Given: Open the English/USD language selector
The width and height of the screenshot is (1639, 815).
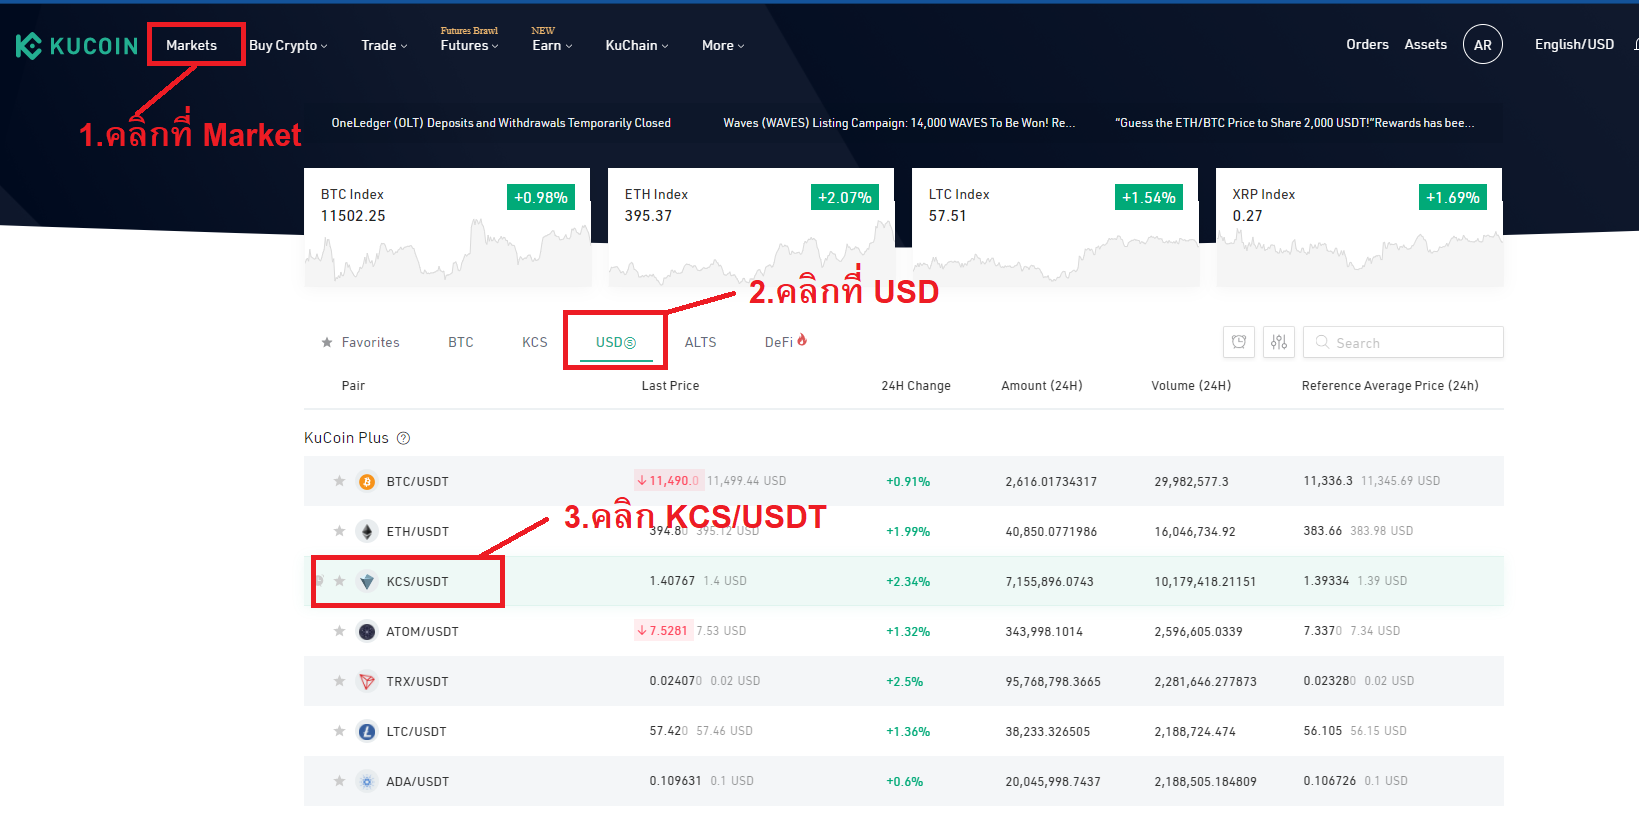Looking at the screenshot, I should (x=1574, y=45).
